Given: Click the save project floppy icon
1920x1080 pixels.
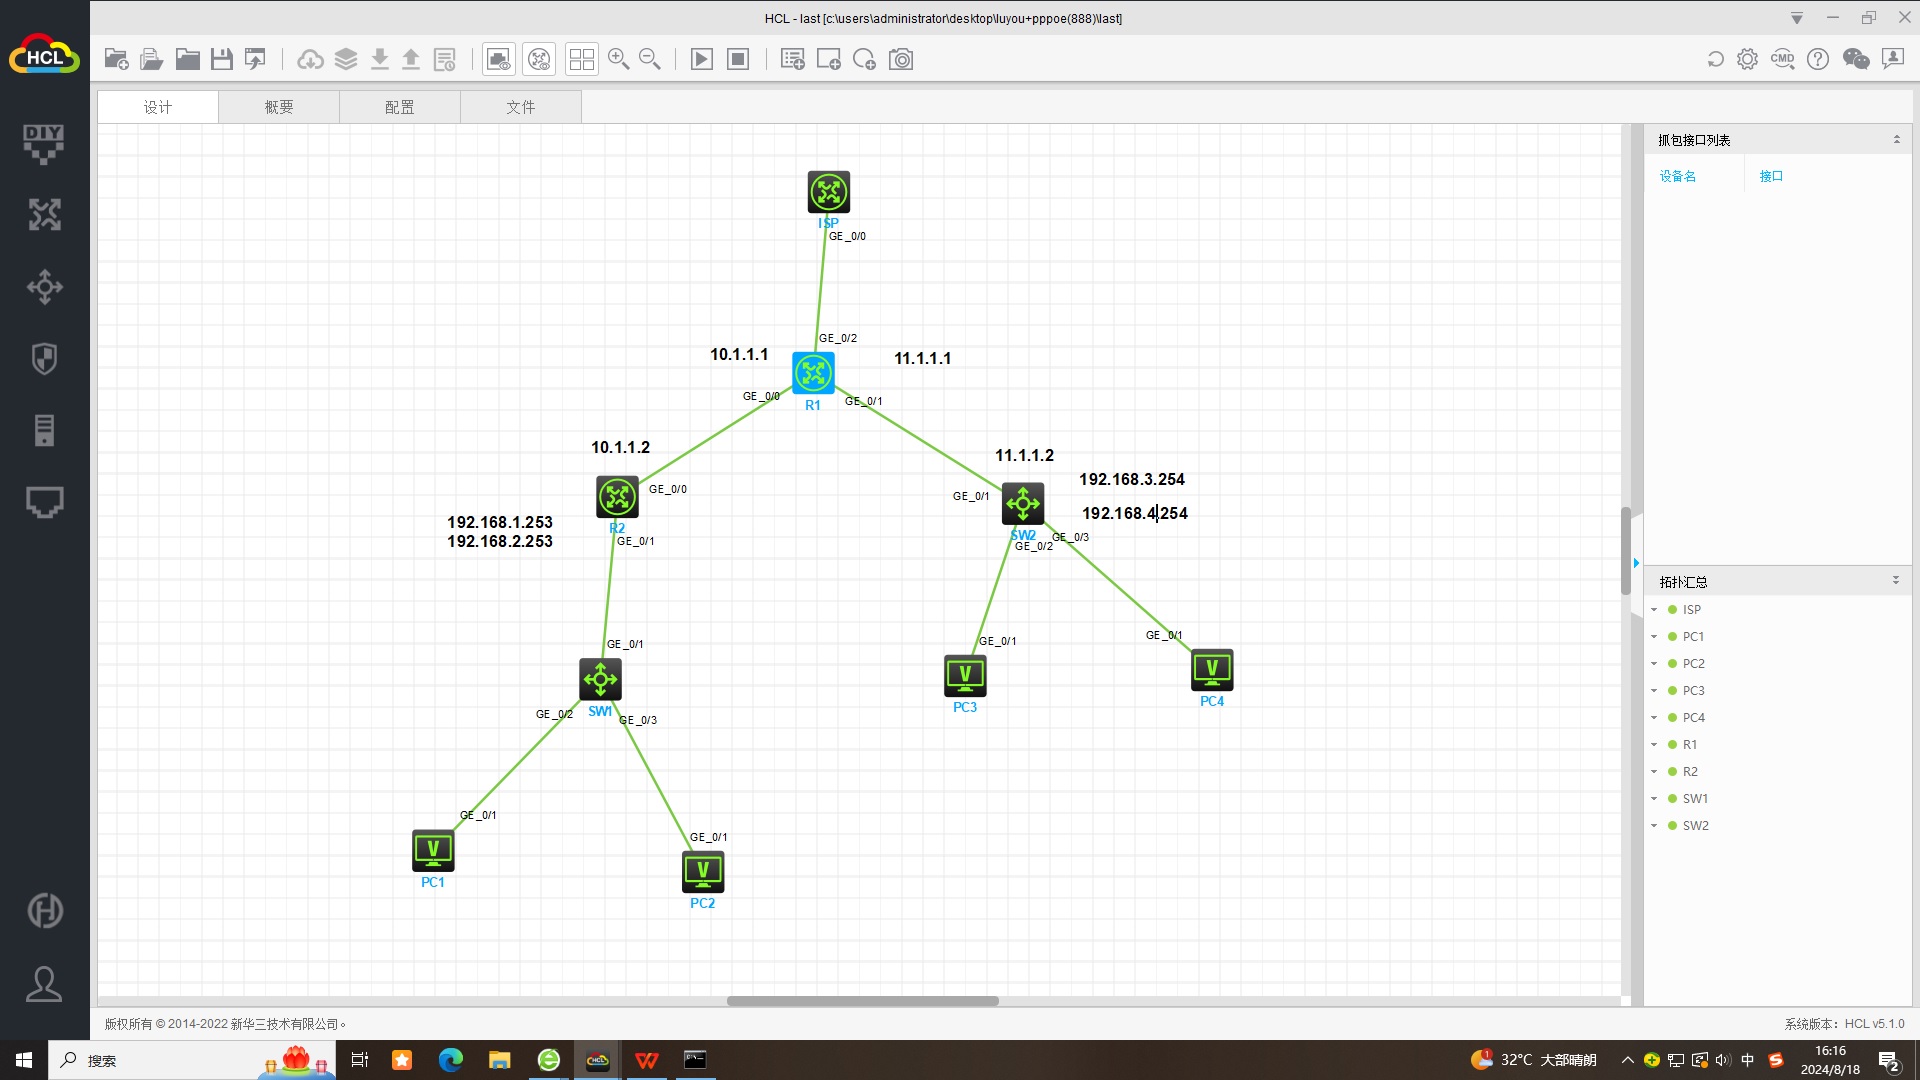Looking at the screenshot, I should [222, 60].
